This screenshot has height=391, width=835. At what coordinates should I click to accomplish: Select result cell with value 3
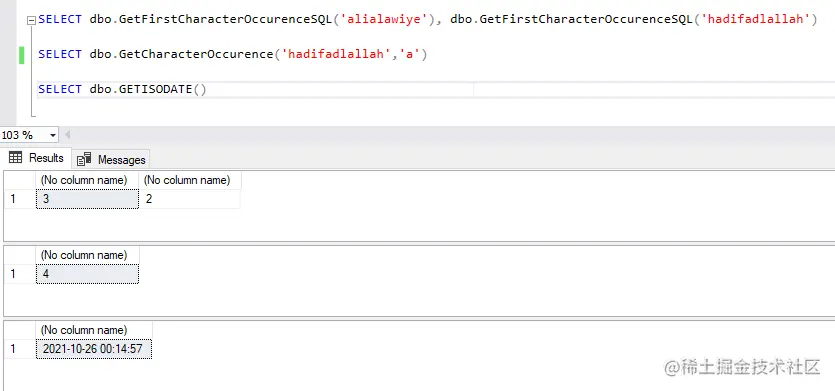(x=87, y=199)
